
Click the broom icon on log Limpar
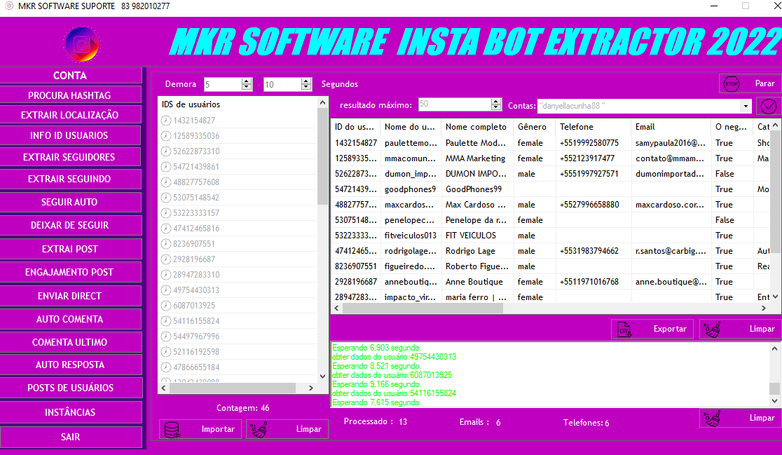712,418
